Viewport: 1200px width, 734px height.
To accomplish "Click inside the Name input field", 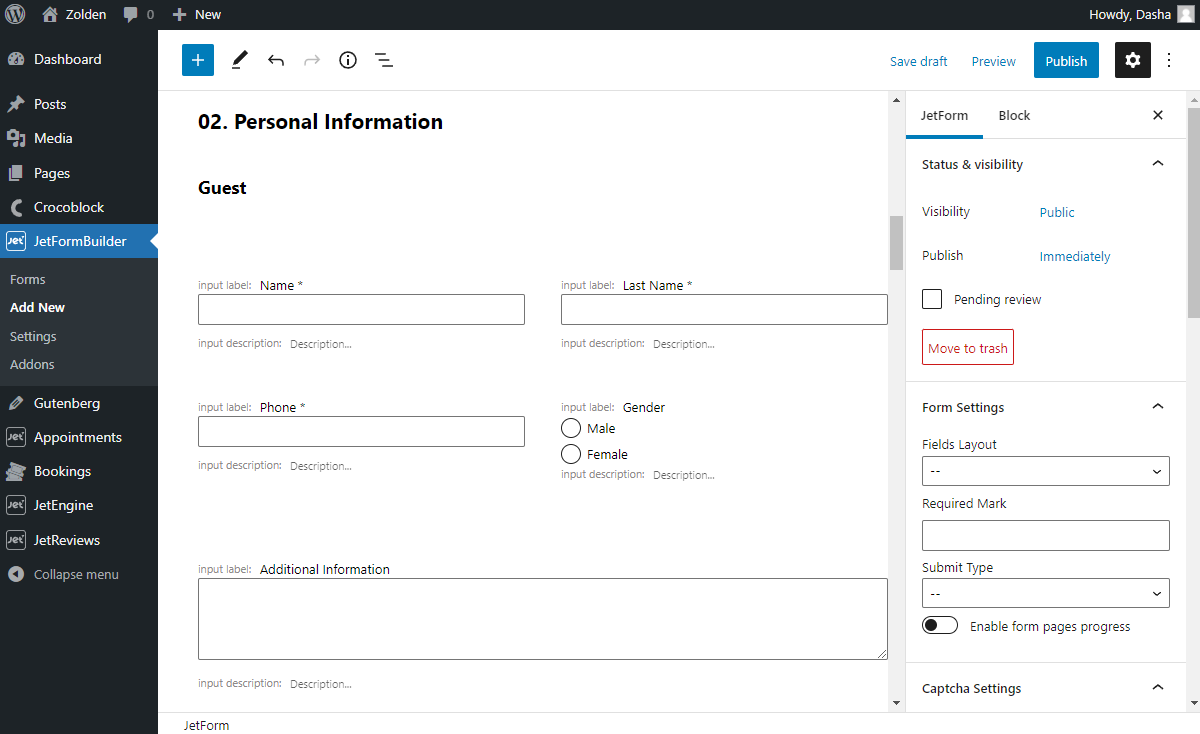I will [x=360, y=309].
